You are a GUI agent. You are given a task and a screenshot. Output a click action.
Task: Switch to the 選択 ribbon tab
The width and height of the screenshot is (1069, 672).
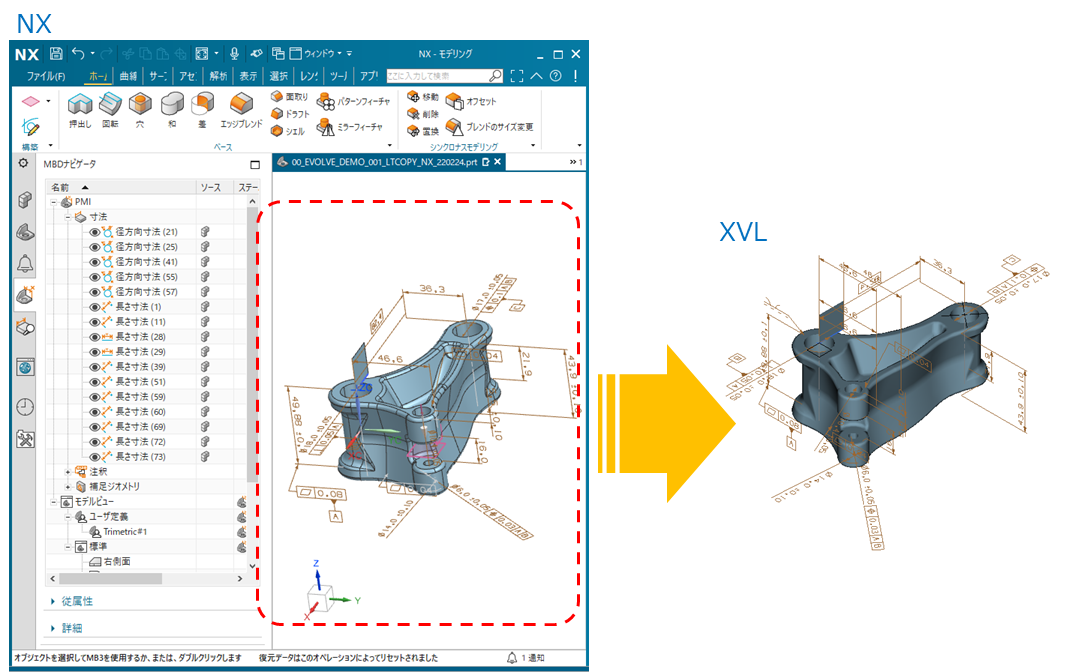(278, 76)
